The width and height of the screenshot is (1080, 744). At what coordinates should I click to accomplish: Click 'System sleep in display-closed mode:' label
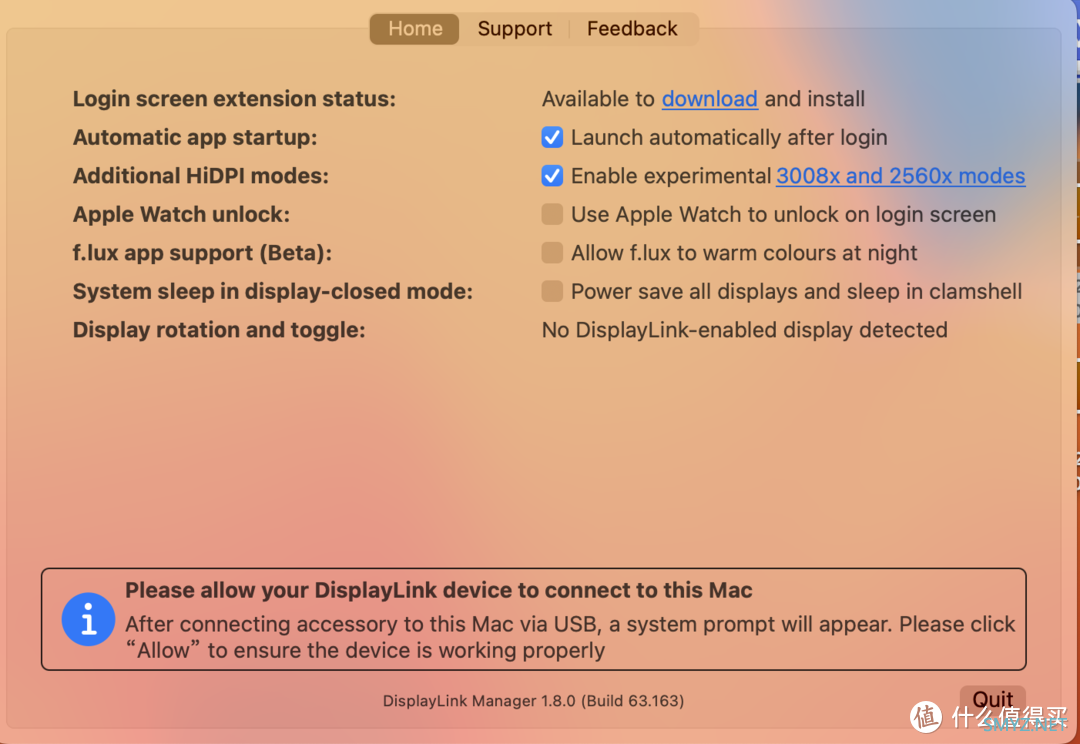pyautogui.click(x=273, y=292)
